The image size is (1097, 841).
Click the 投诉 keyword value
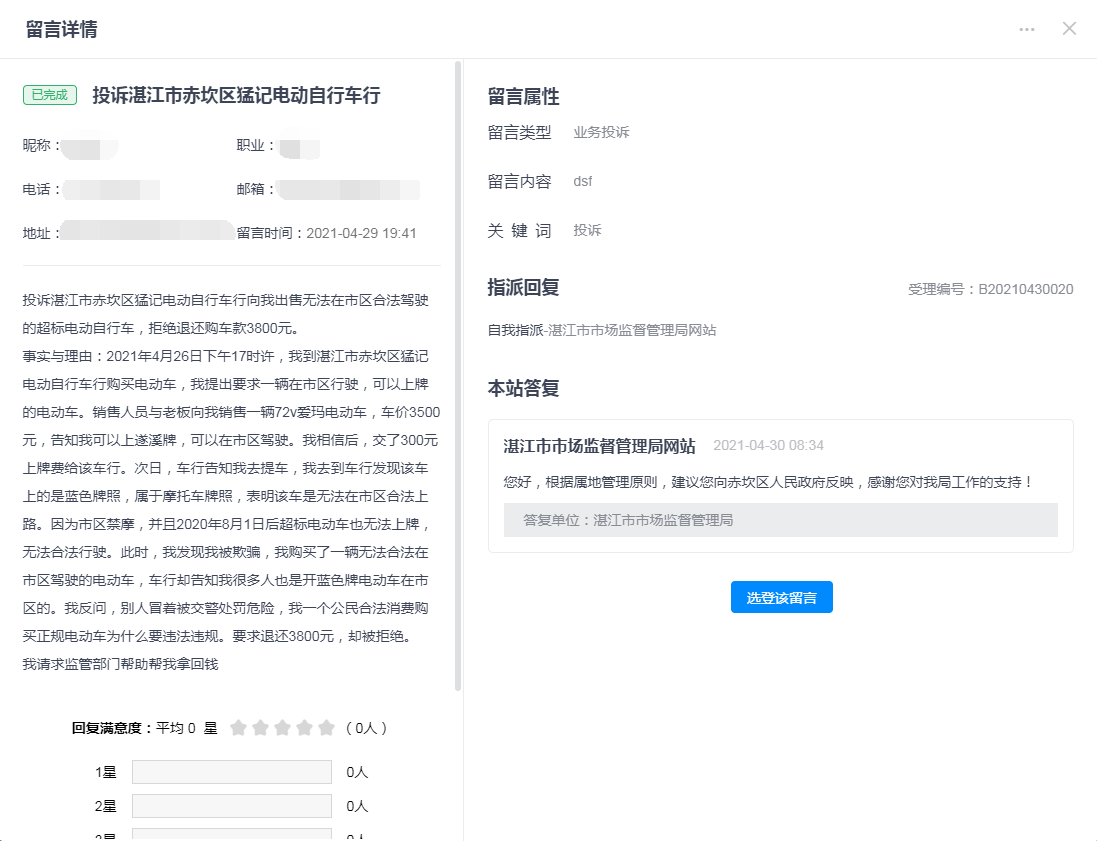coord(587,231)
